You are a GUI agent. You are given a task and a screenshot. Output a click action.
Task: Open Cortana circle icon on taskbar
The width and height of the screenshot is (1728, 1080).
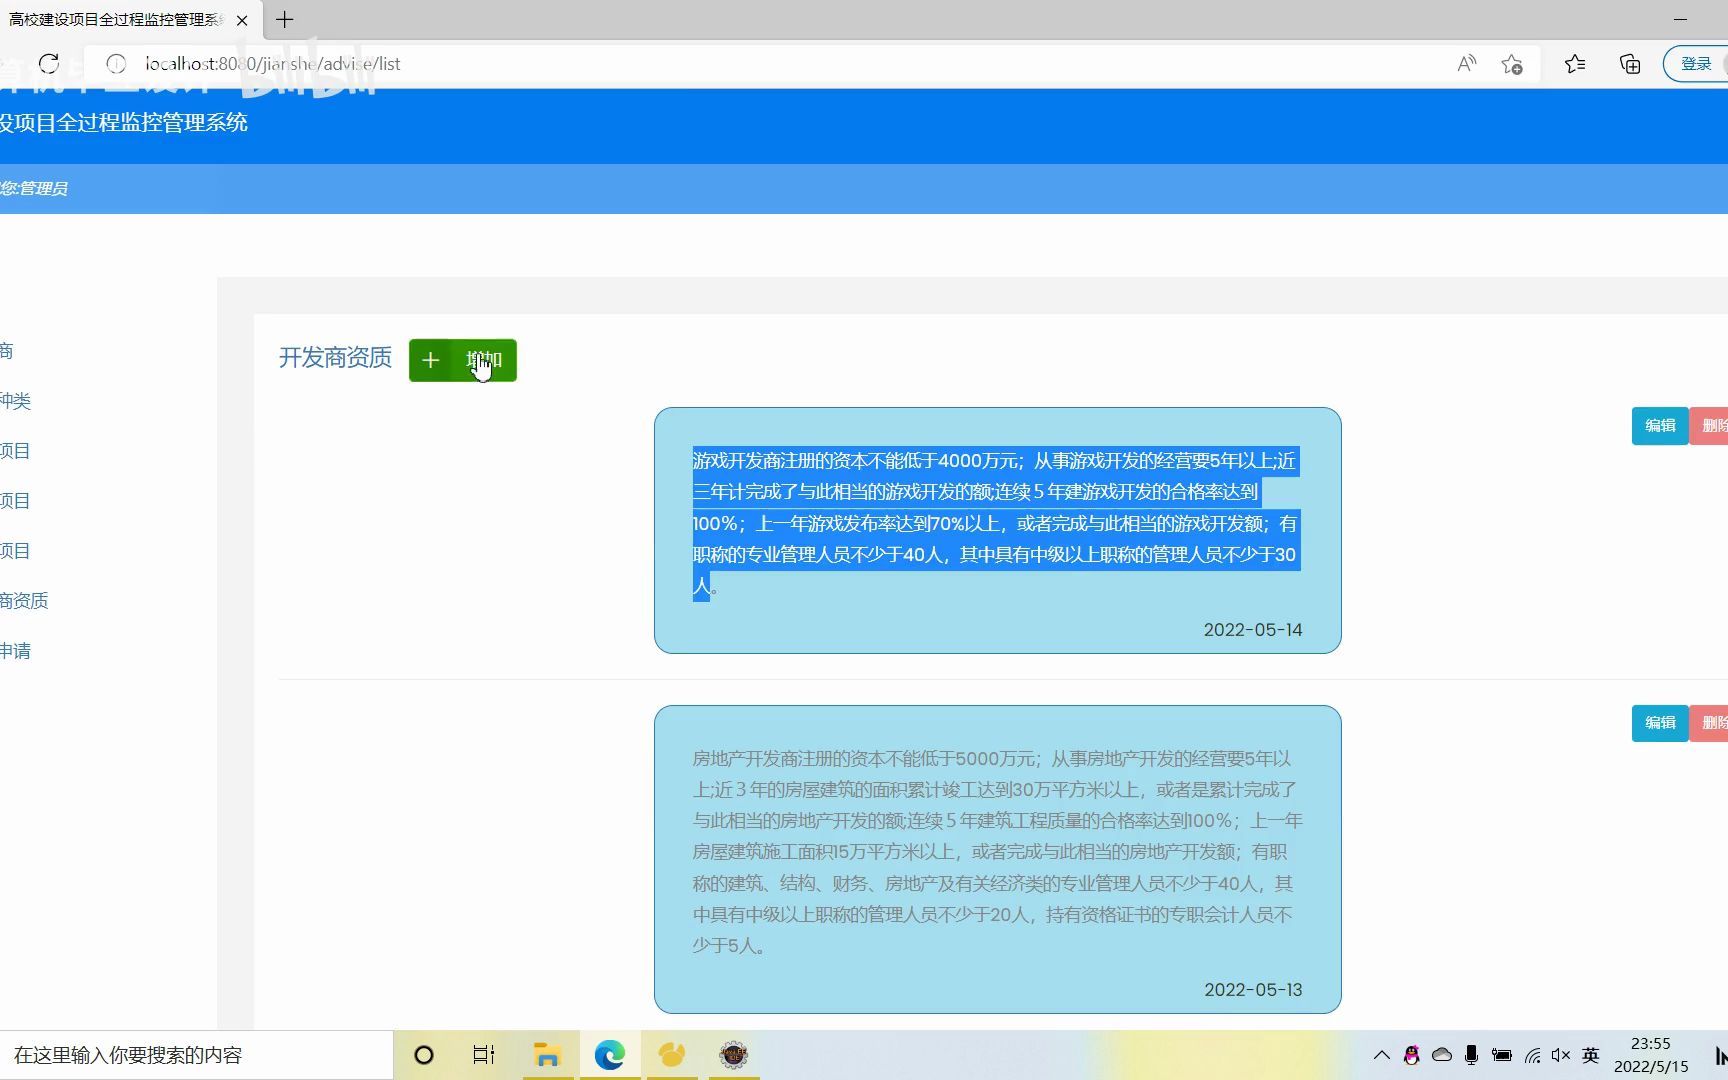point(424,1055)
